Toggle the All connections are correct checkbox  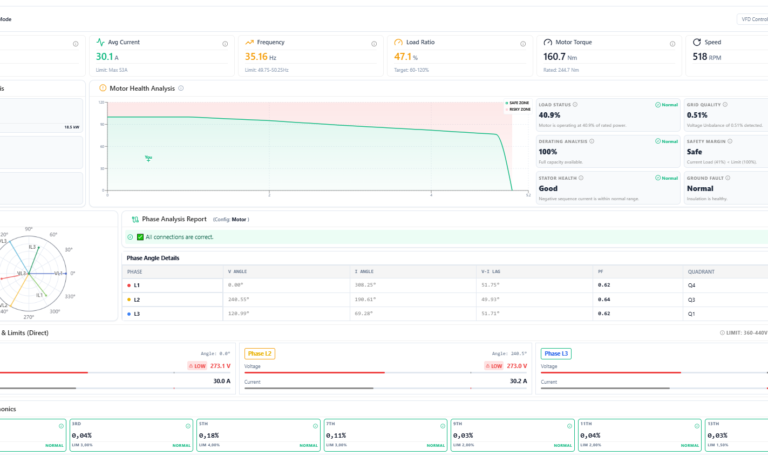(x=140, y=237)
